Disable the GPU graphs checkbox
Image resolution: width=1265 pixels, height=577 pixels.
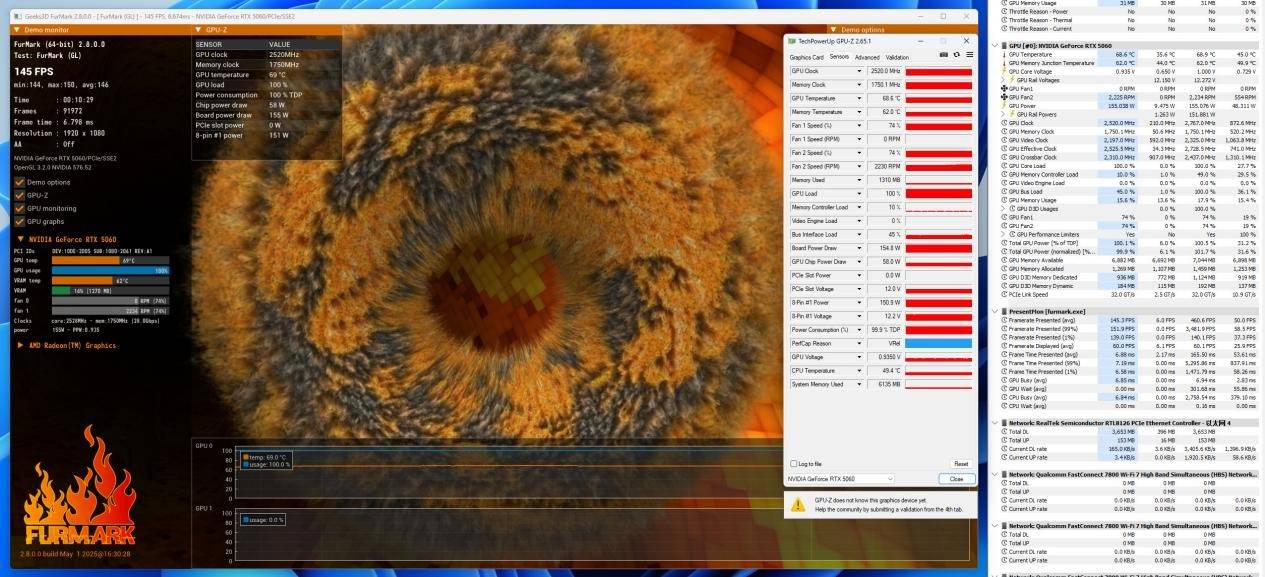point(19,221)
